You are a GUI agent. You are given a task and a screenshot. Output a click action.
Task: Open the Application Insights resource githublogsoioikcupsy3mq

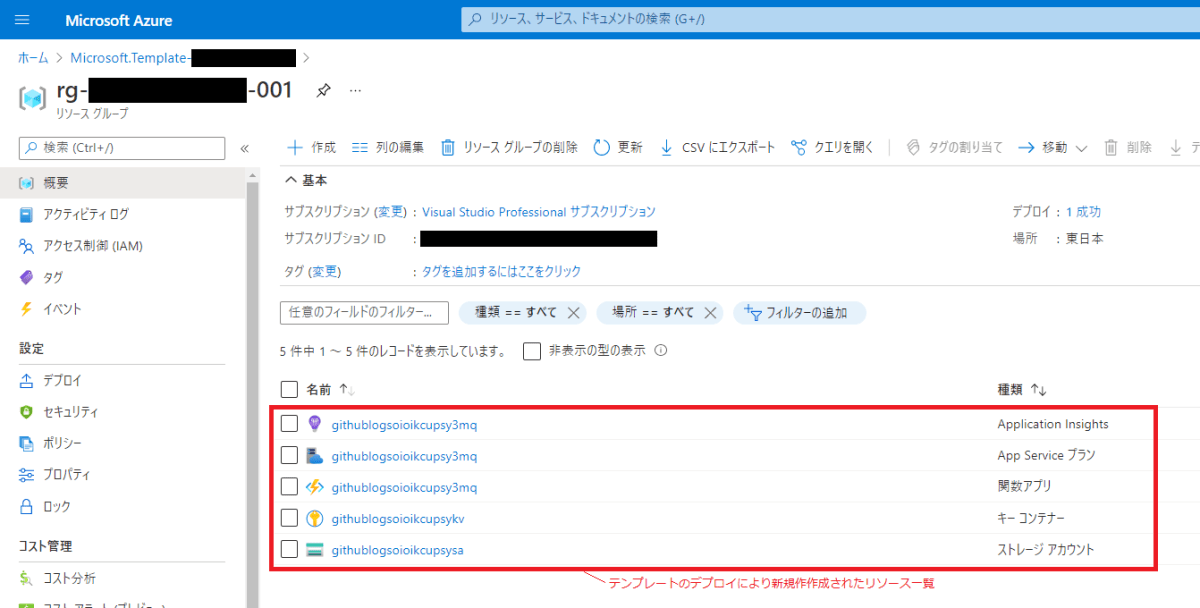[404, 424]
